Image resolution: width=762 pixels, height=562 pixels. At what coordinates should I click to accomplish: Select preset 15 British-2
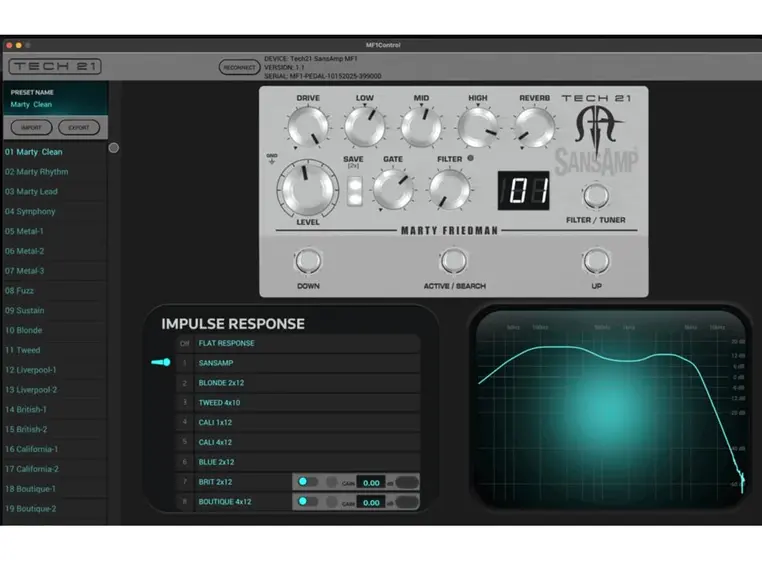[55, 429]
